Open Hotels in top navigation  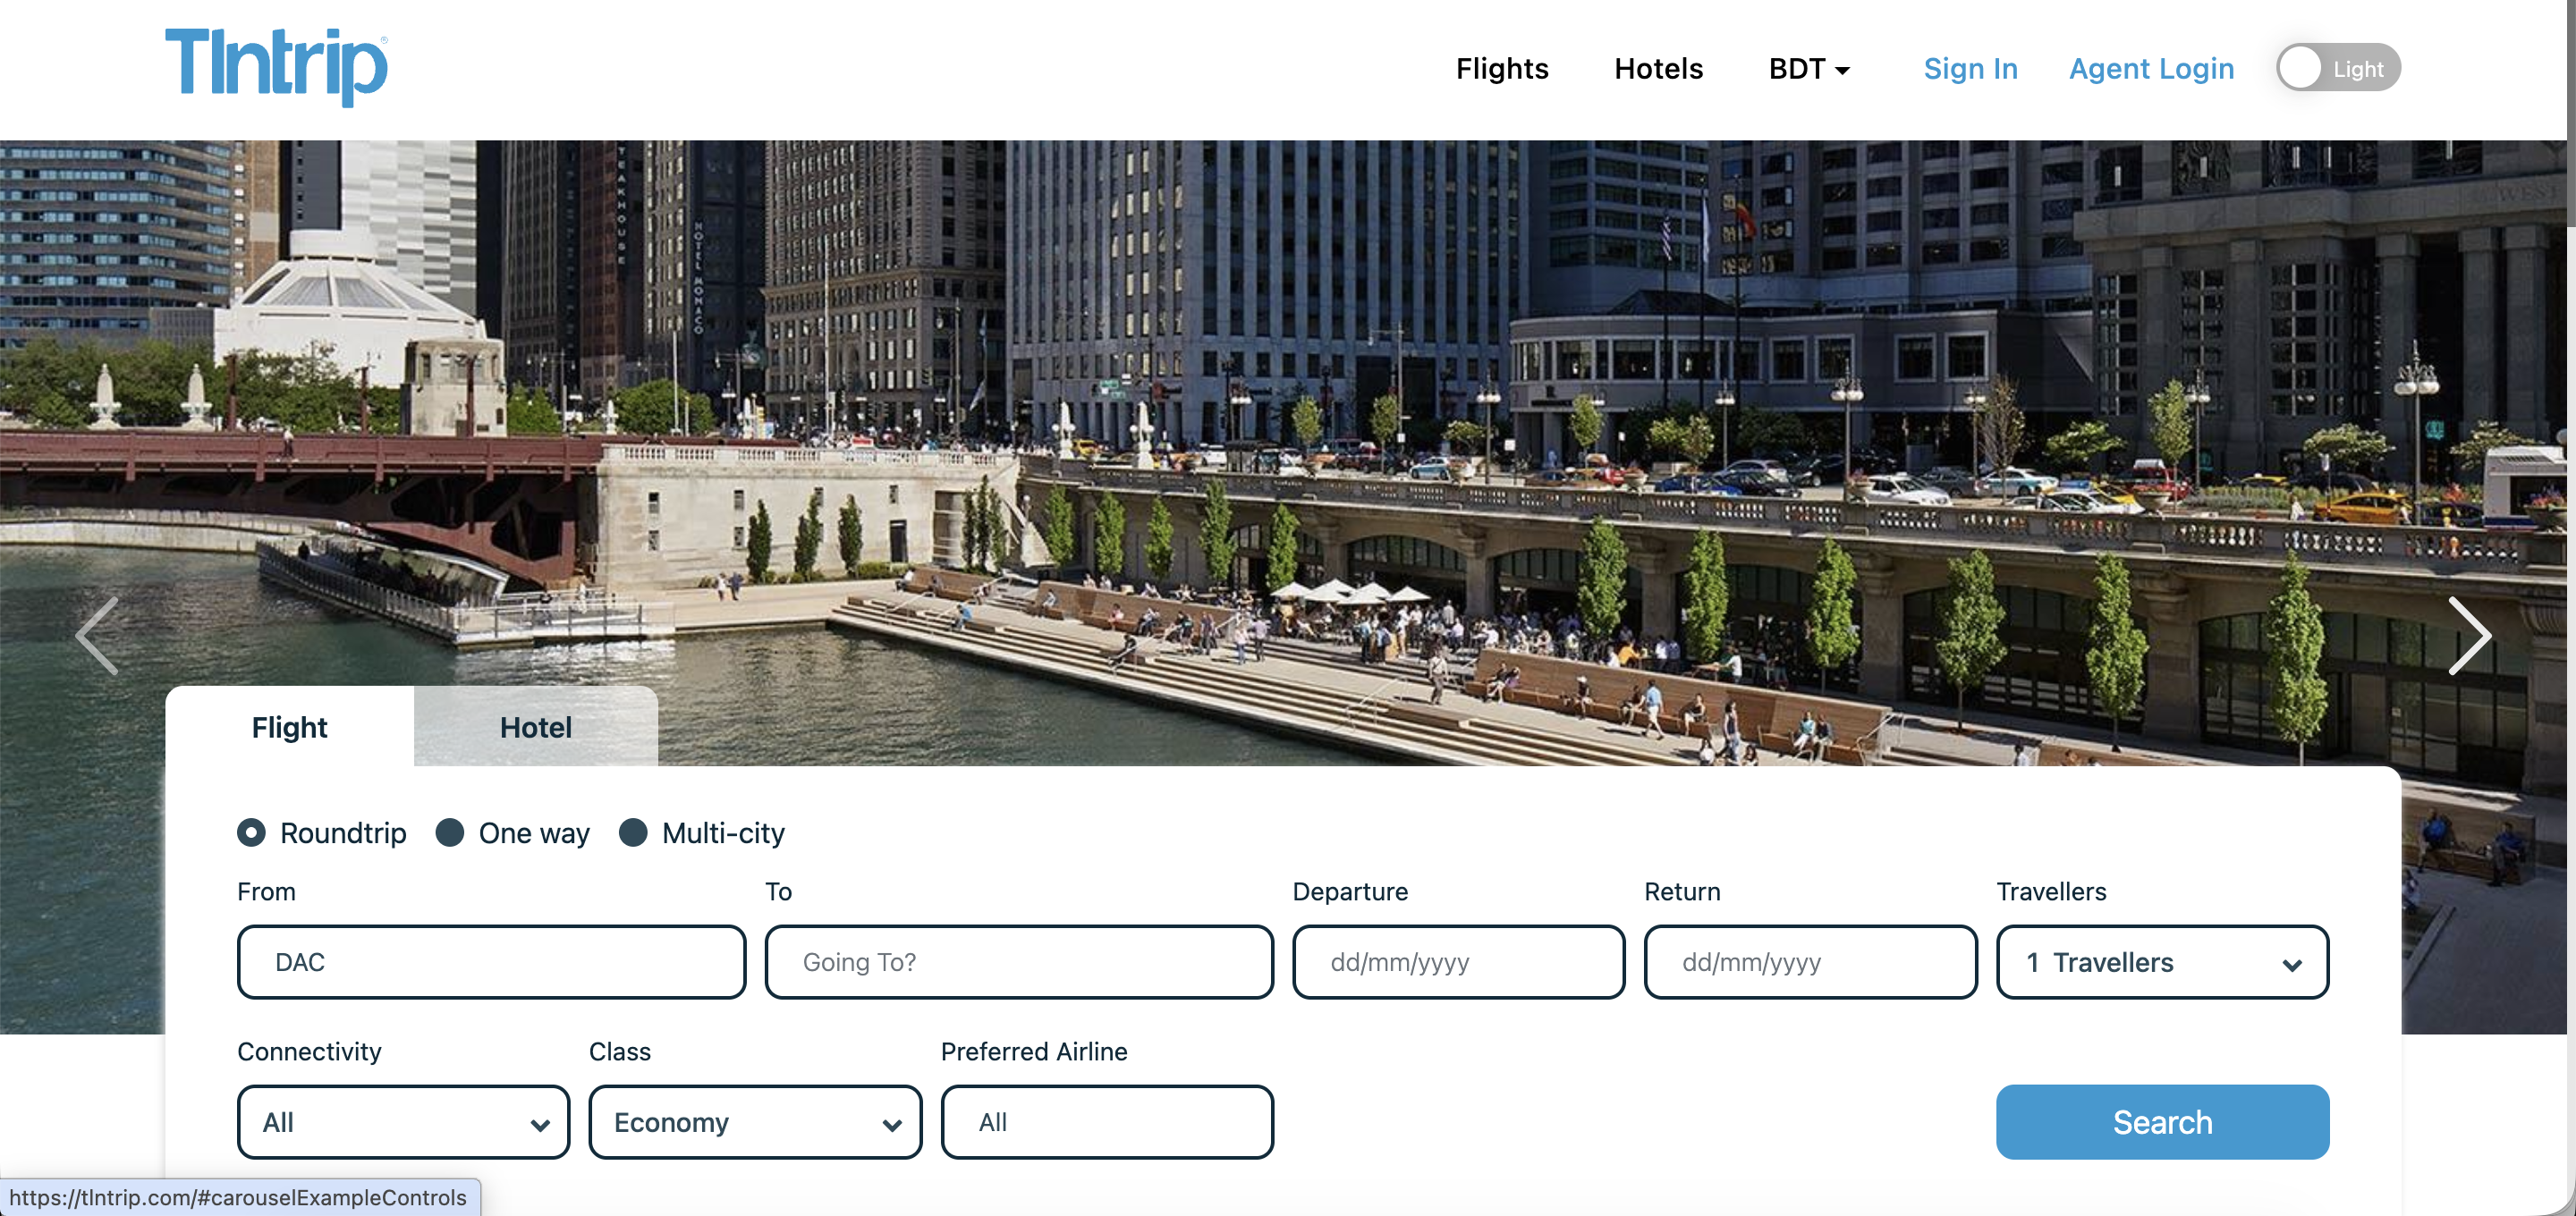point(1657,68)
